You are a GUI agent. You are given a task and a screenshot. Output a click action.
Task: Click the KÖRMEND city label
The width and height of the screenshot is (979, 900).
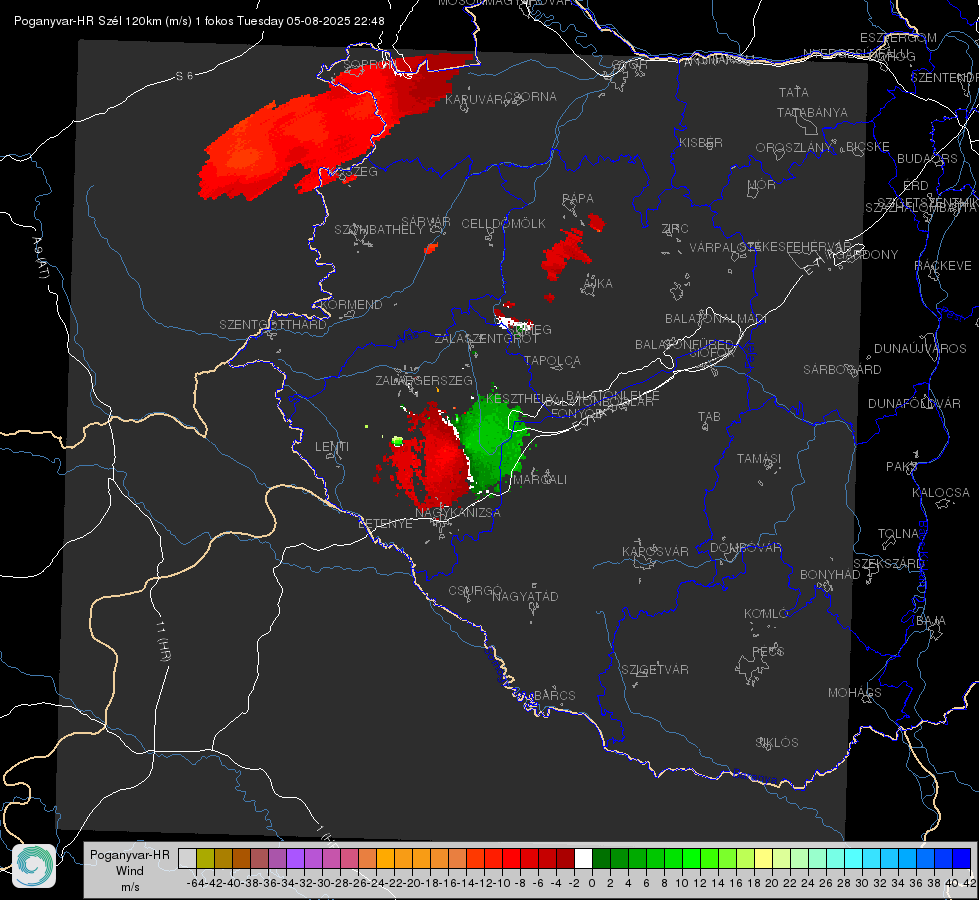click(x=351, y=304)
